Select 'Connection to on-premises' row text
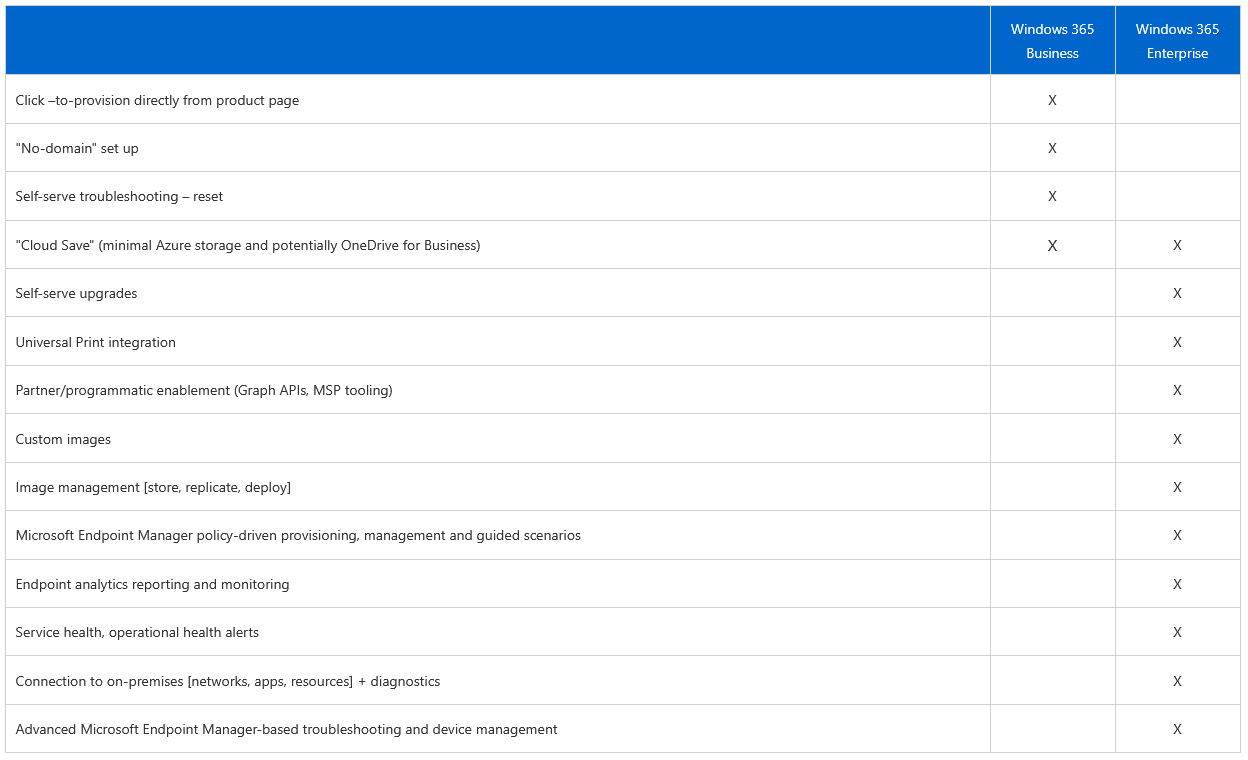1248x760 pixels. [228, 681]
